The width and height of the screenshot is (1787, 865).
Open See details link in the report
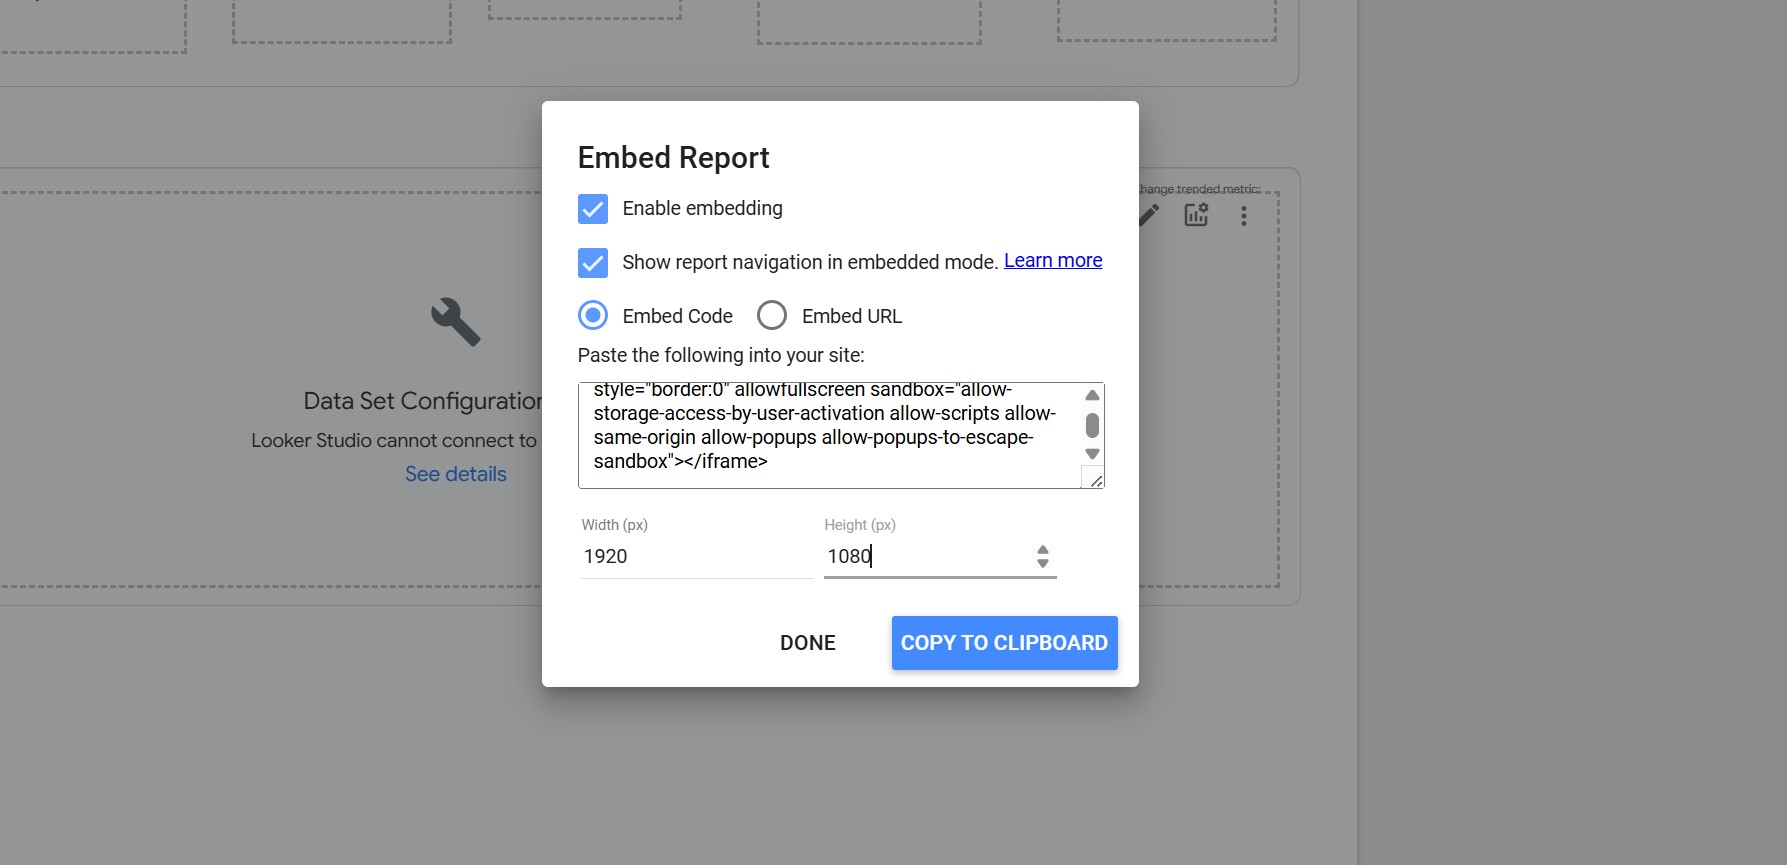click(456, 474)
